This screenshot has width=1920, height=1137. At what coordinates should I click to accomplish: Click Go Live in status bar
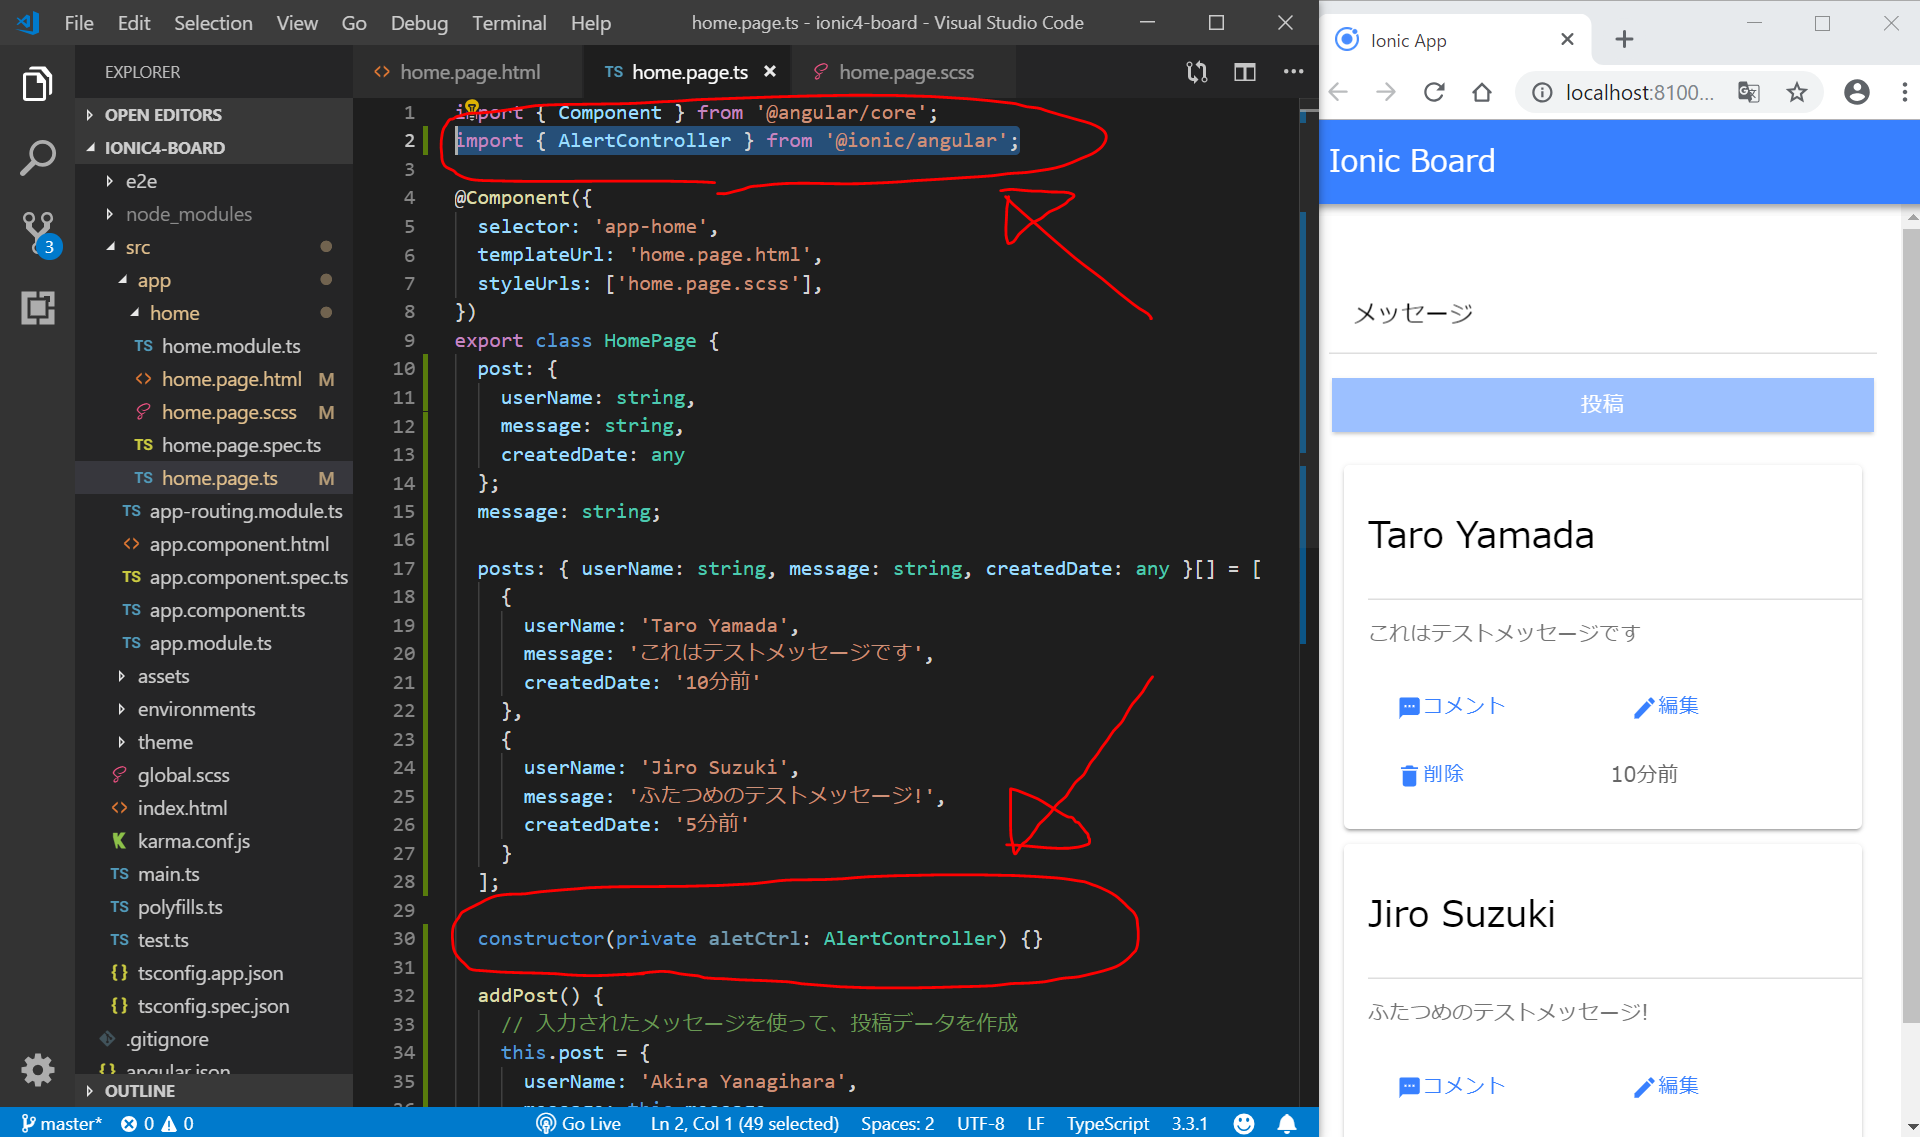tap(579, 1123)
